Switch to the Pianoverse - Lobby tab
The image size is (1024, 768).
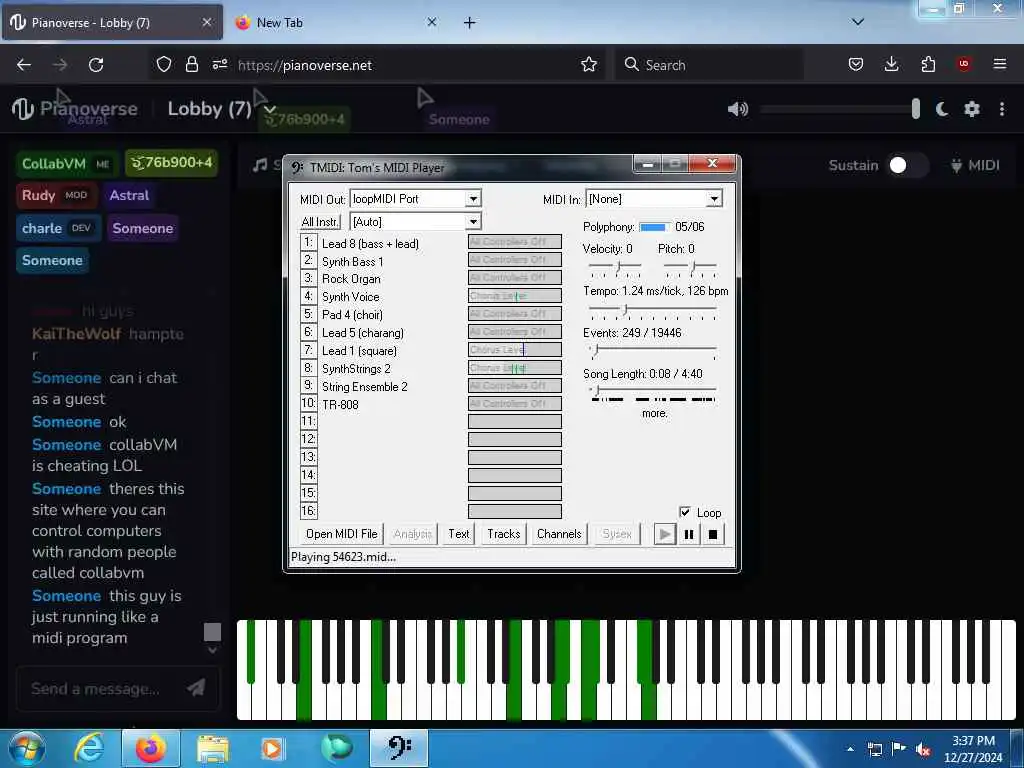112,22
